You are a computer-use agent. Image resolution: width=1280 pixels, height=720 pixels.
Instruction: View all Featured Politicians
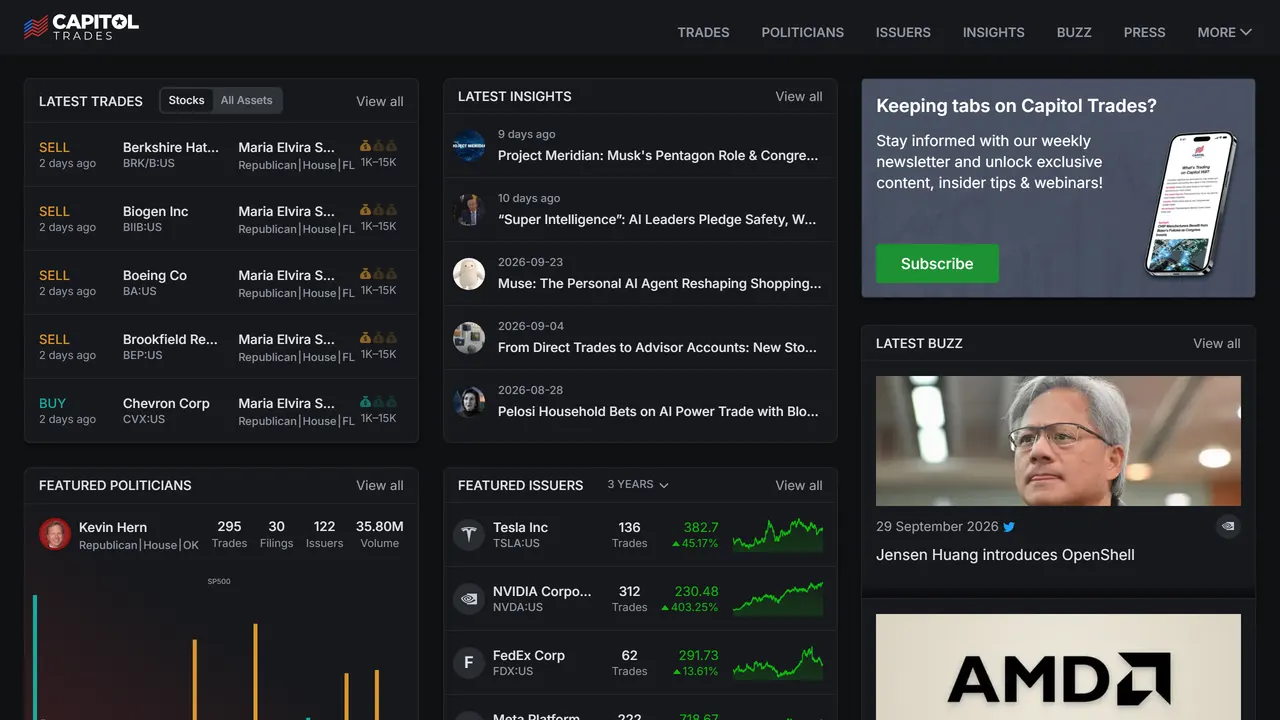coord(380,485)
